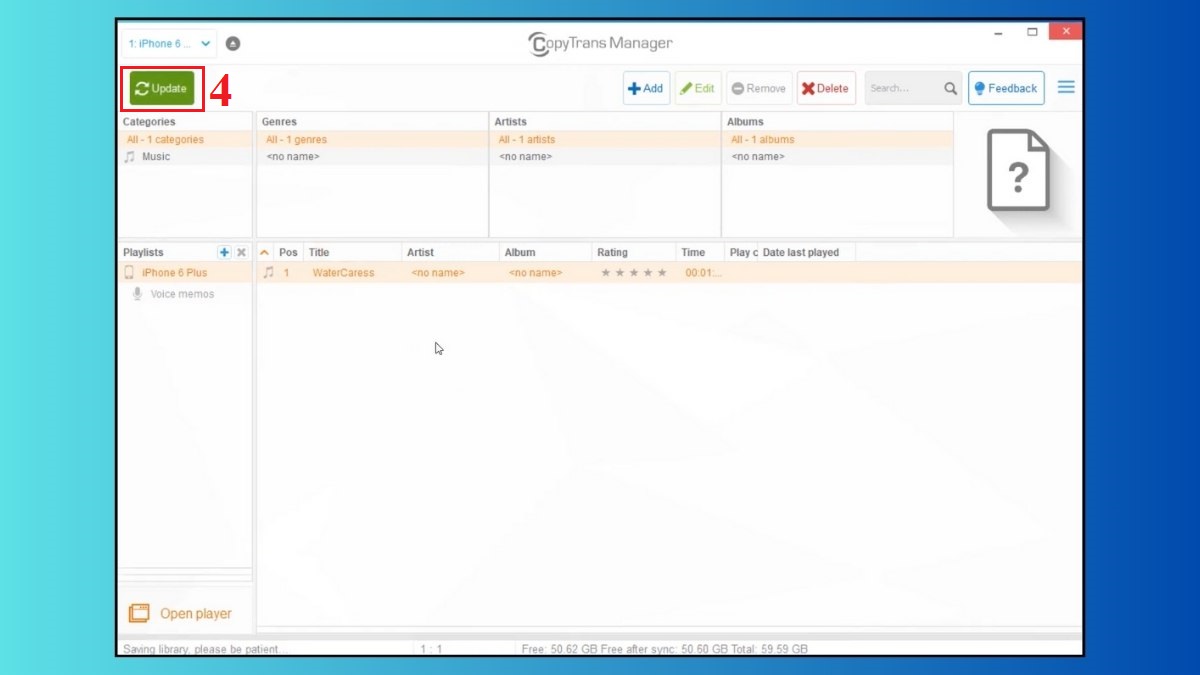Image resolution: width=1200 pixels, height=675 pixels.
Task: Focus the Search input field
Action: point(902,88)
